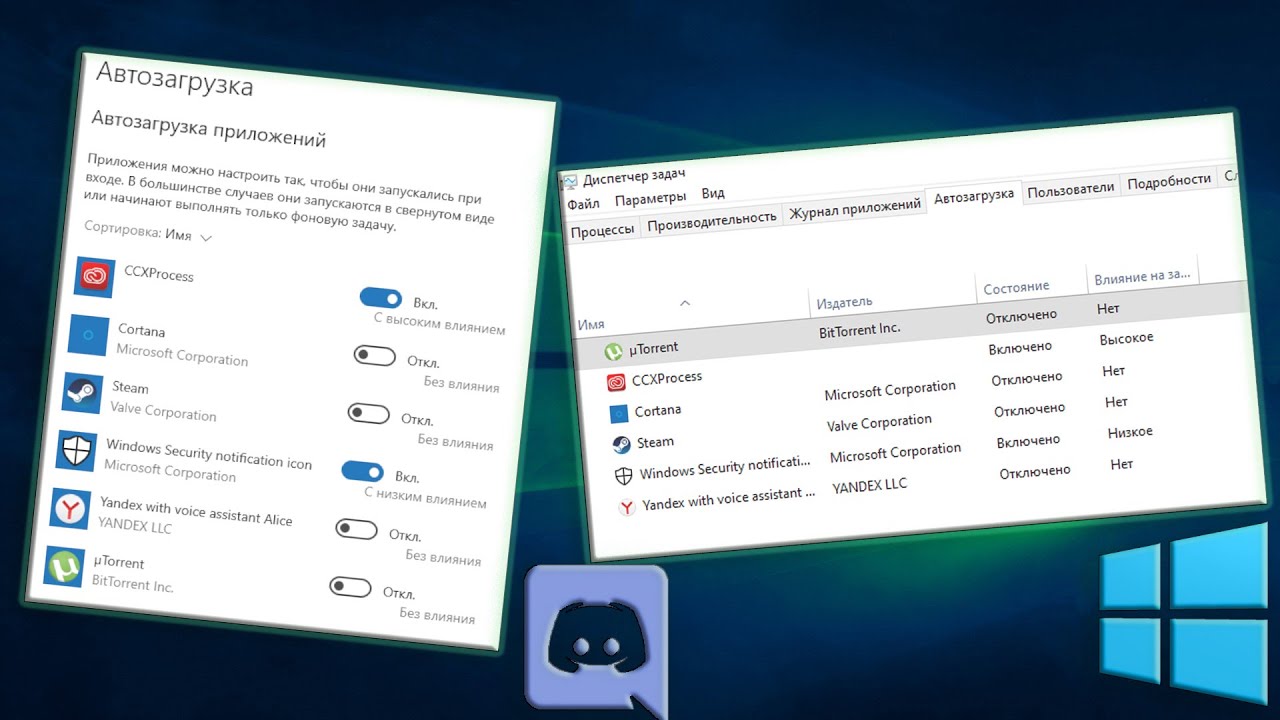The width and height of the screenshot is (1280, 720).
Task: Switch to the Процессы tab
Action: (602, 230)
